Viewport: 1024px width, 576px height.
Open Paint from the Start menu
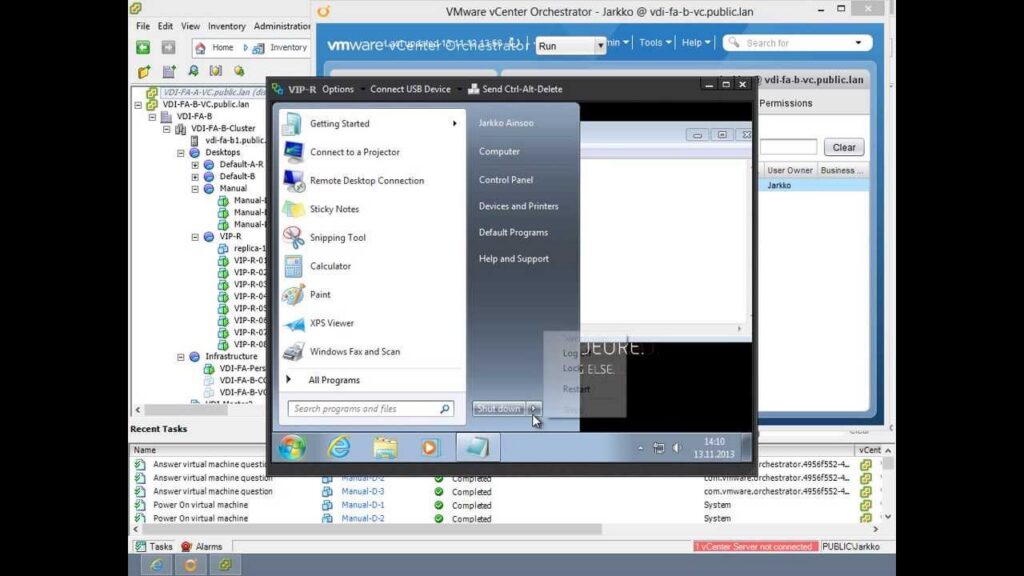(x=320, y=295)
